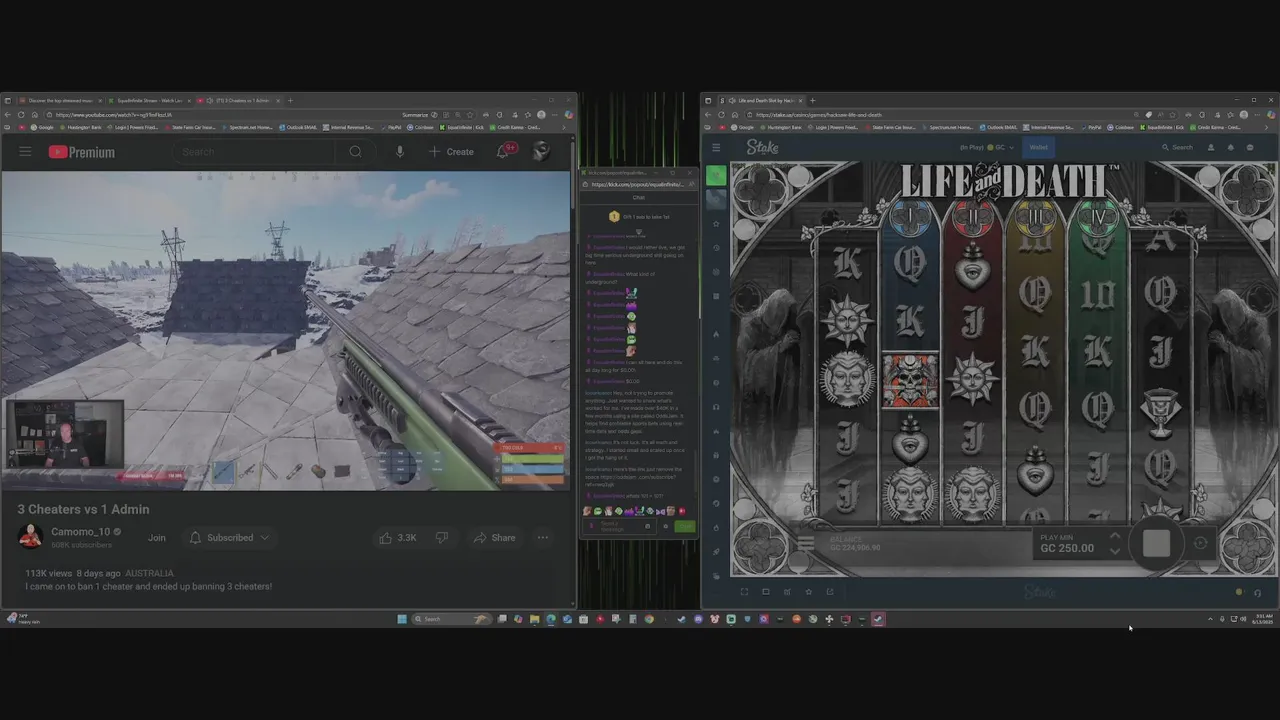Screen dimensions: 1280x720
Task: Open the slot game hamburger menu
Action: coord(806,544)
